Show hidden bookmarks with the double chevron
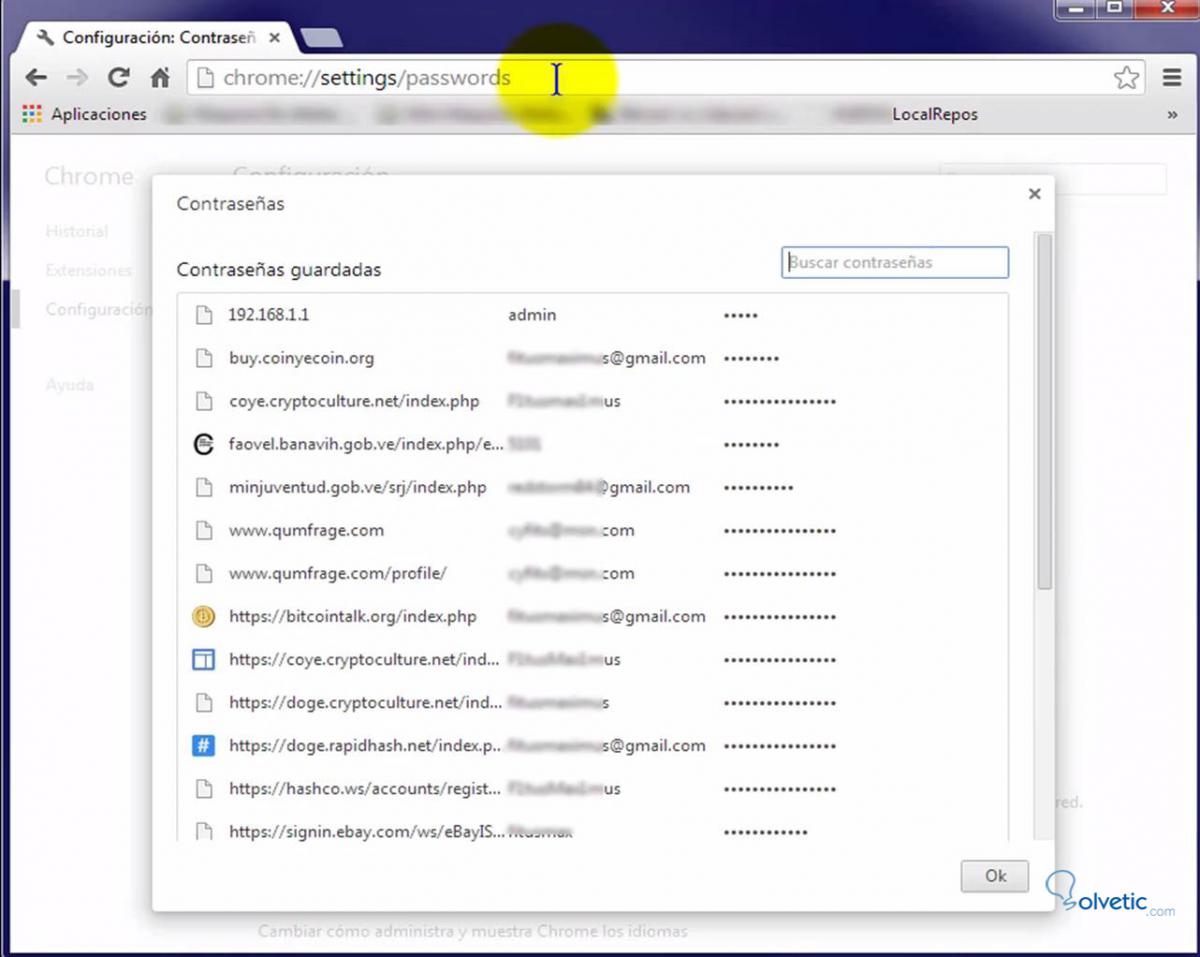 [x=1172, y=115]
